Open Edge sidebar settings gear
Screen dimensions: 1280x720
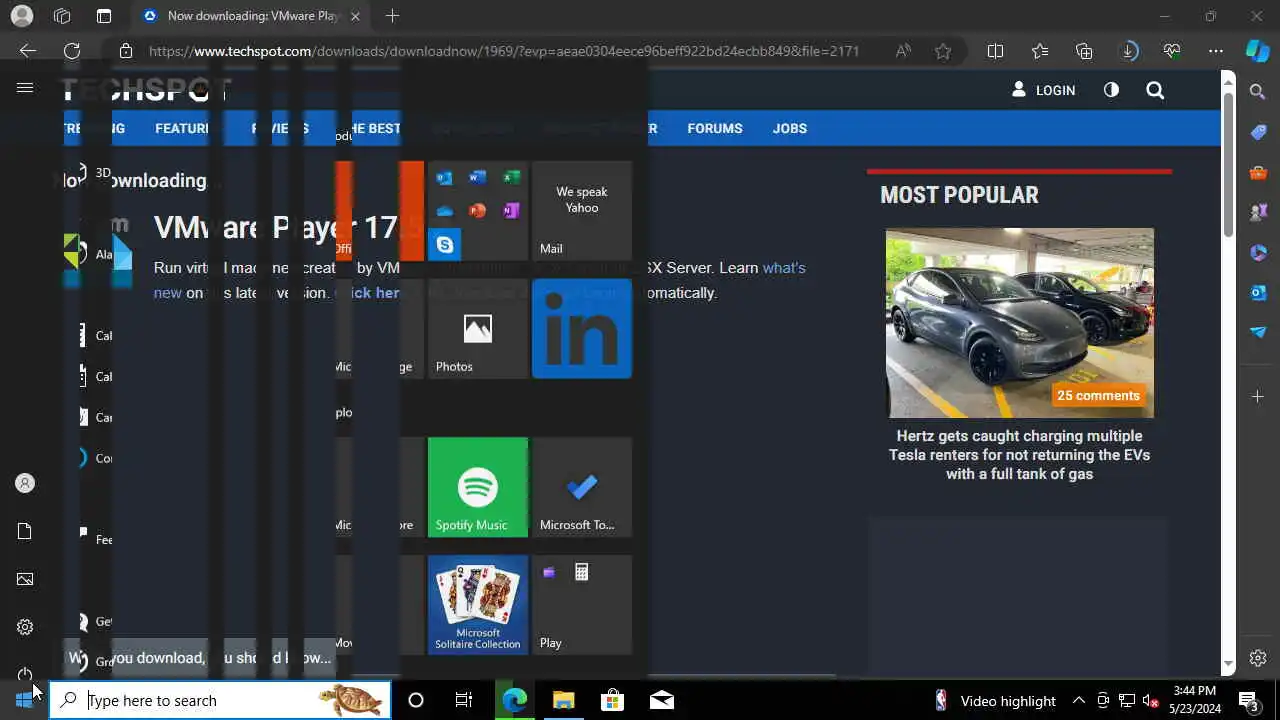pyautogui.click(x=1258, y=658)
